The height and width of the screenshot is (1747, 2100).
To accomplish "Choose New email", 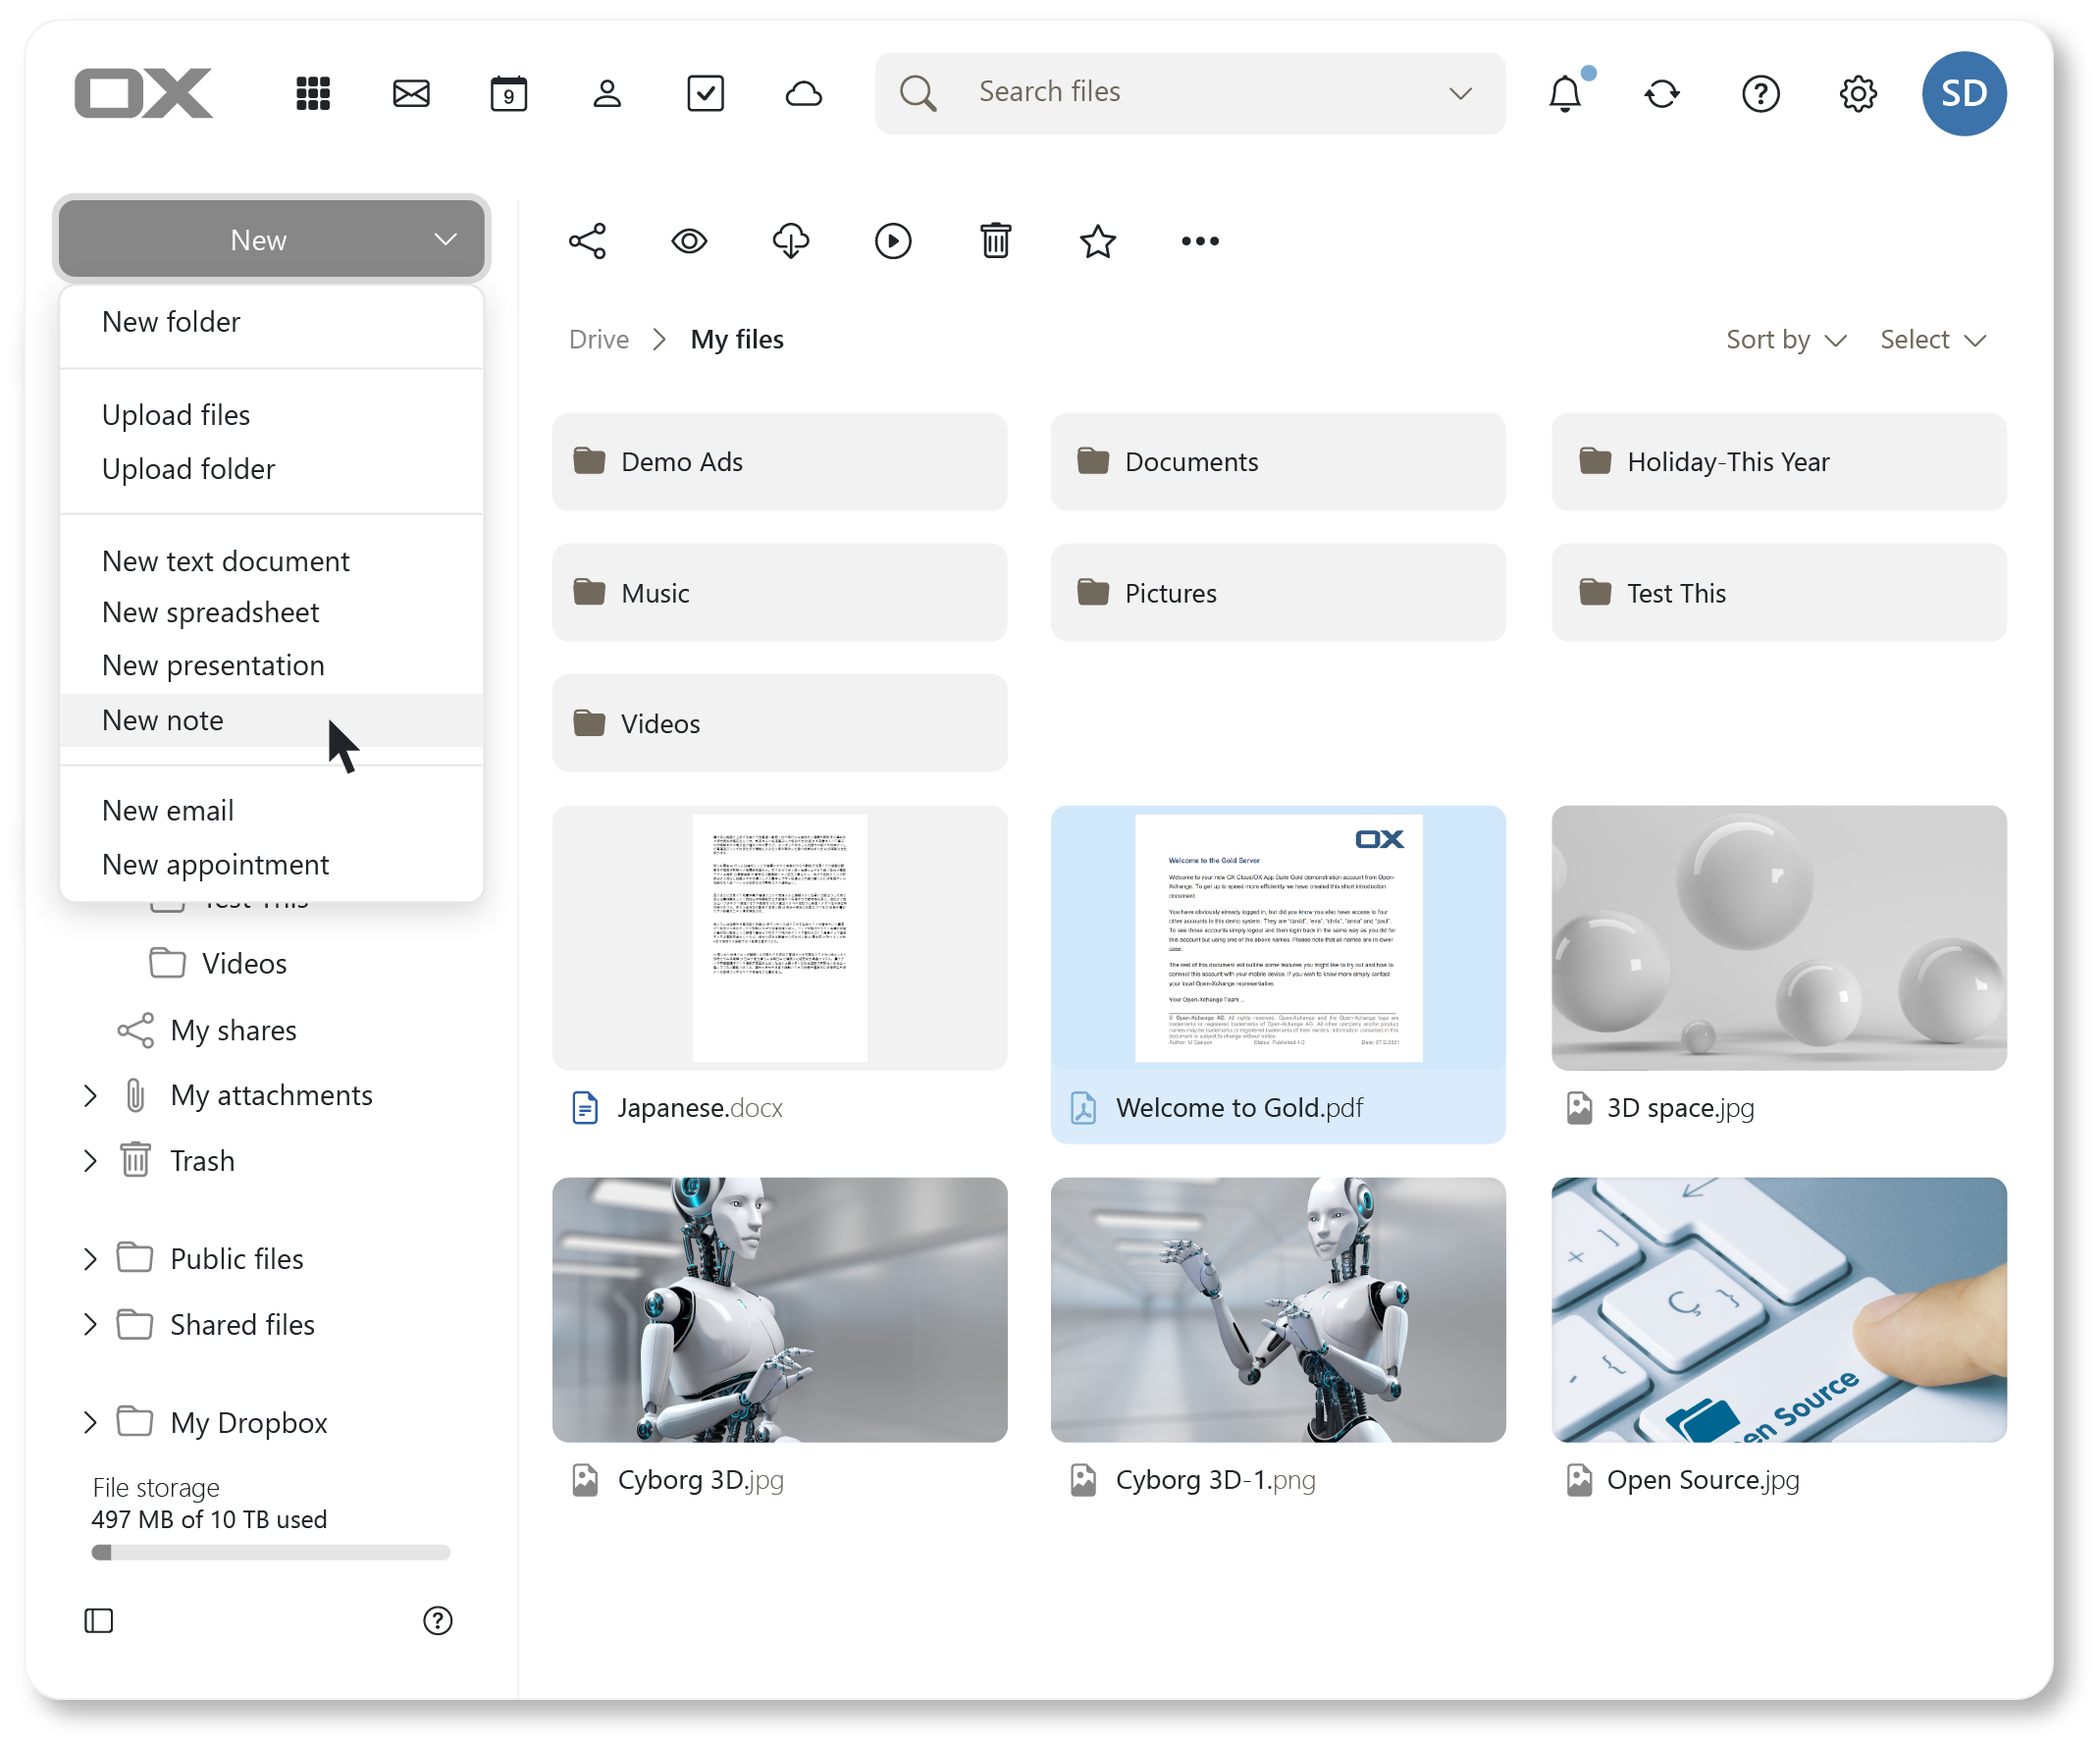I will click(271, 811).
